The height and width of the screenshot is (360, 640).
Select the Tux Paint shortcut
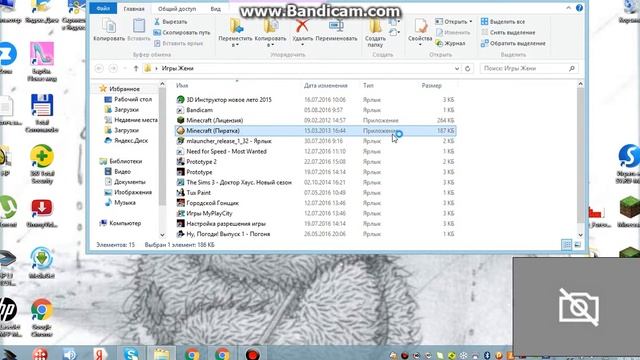coord(315,193)
